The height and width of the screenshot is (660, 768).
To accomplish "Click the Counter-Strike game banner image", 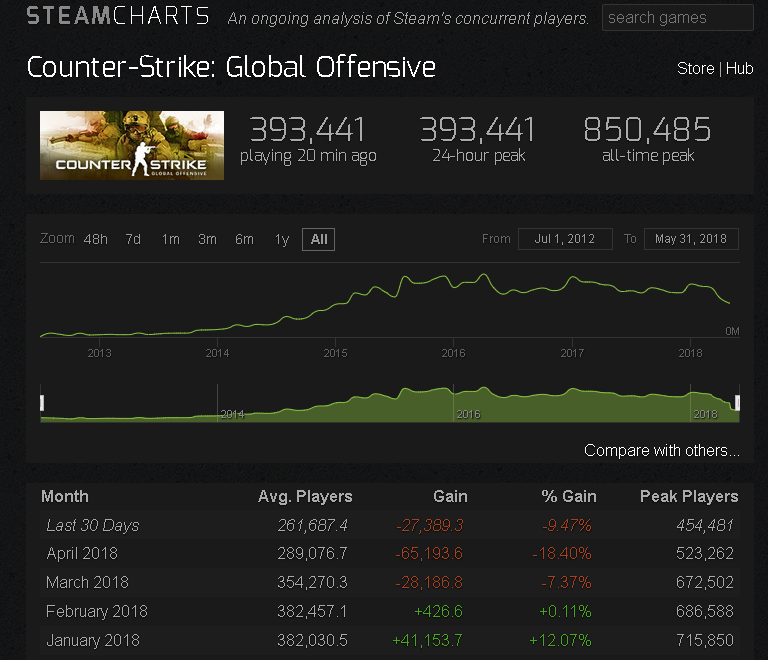I will click(x=132, y=145).
